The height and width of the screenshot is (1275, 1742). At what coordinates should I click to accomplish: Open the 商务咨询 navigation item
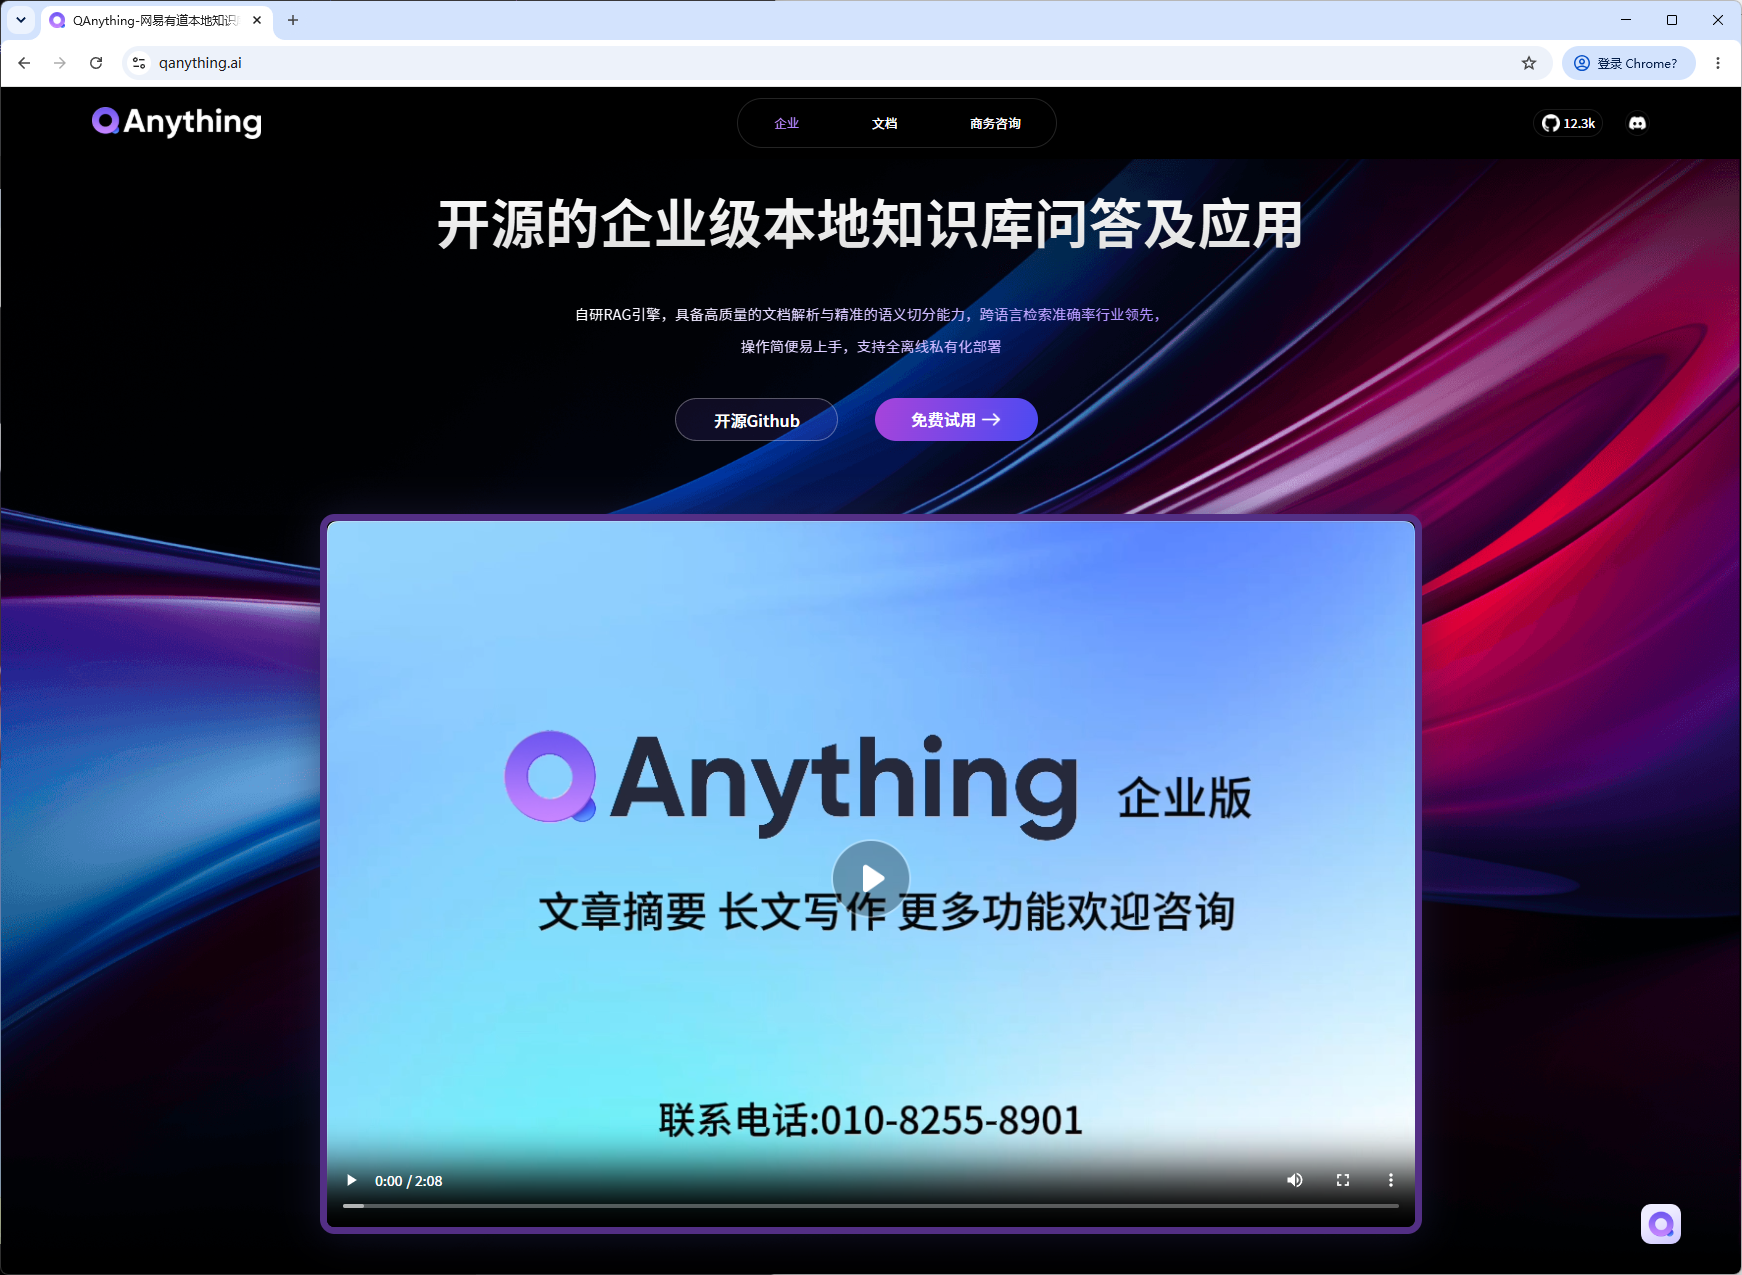click(996, 124)
